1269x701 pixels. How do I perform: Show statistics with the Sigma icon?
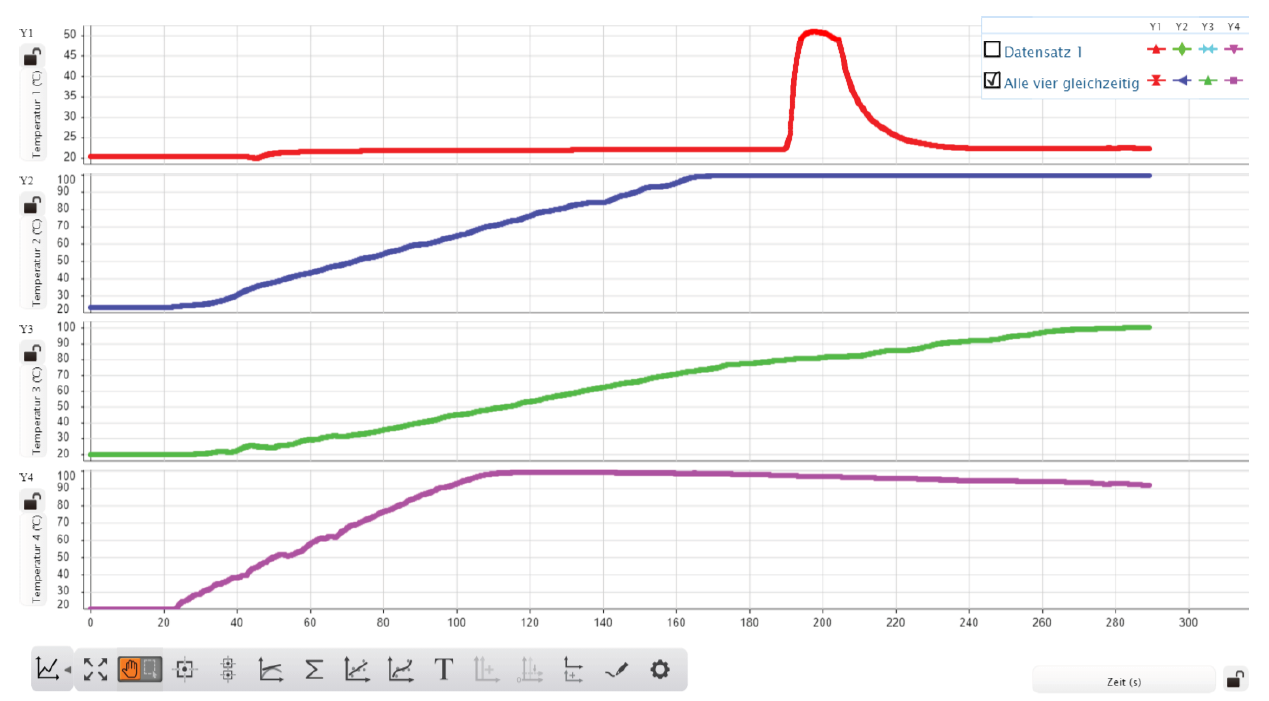[x=314, y=669]
